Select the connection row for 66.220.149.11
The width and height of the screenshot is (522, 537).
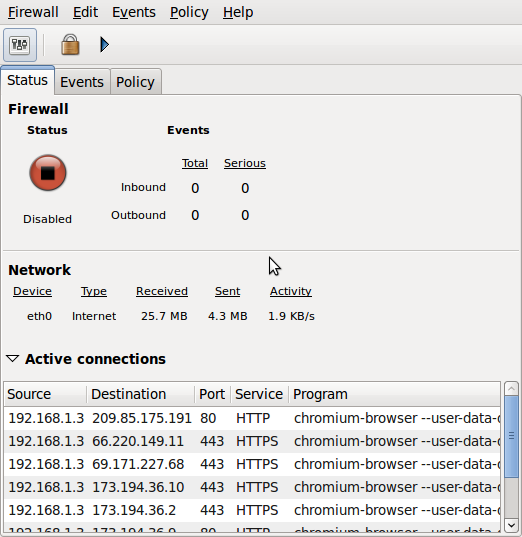coord(252,441)
